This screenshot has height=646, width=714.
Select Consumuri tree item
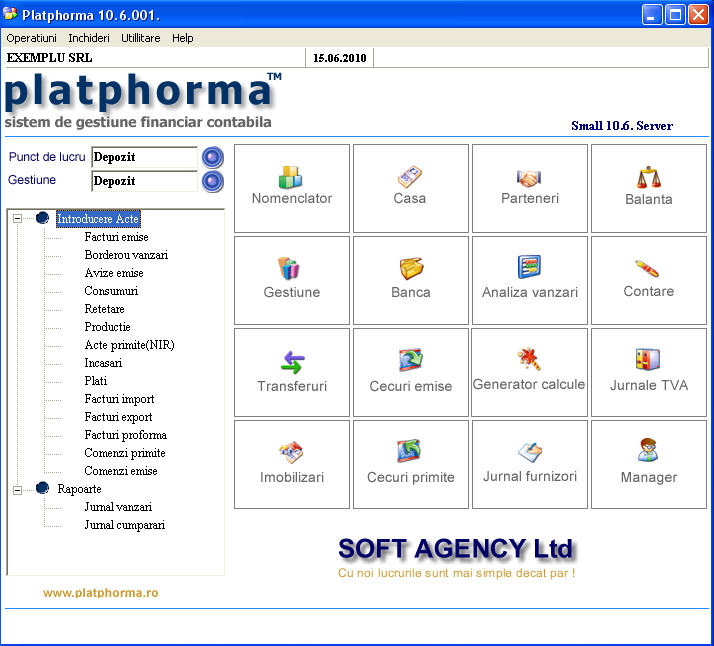pos(111,291)
